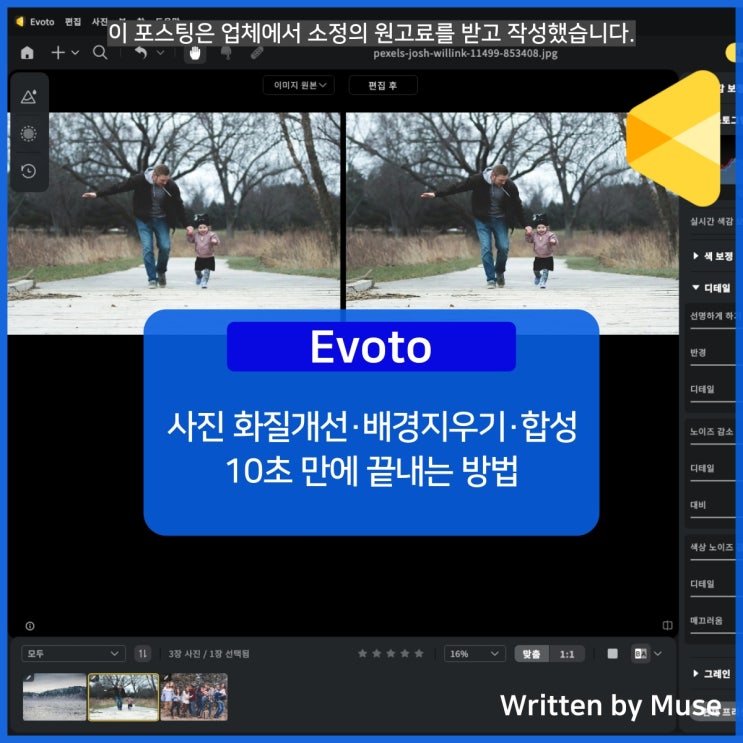Click the 편집 후 button
743x743 pixels.
point(383,85)
